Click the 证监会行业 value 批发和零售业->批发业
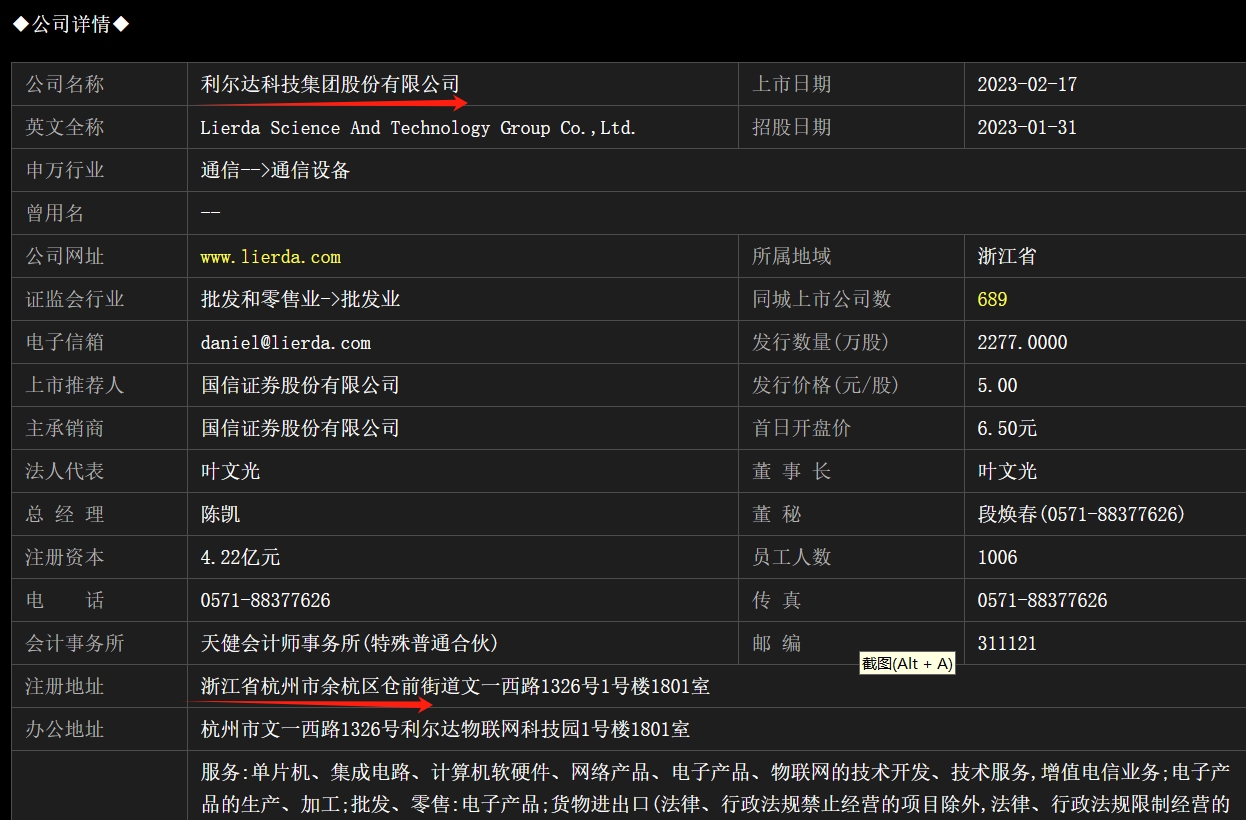 point(300,300)
